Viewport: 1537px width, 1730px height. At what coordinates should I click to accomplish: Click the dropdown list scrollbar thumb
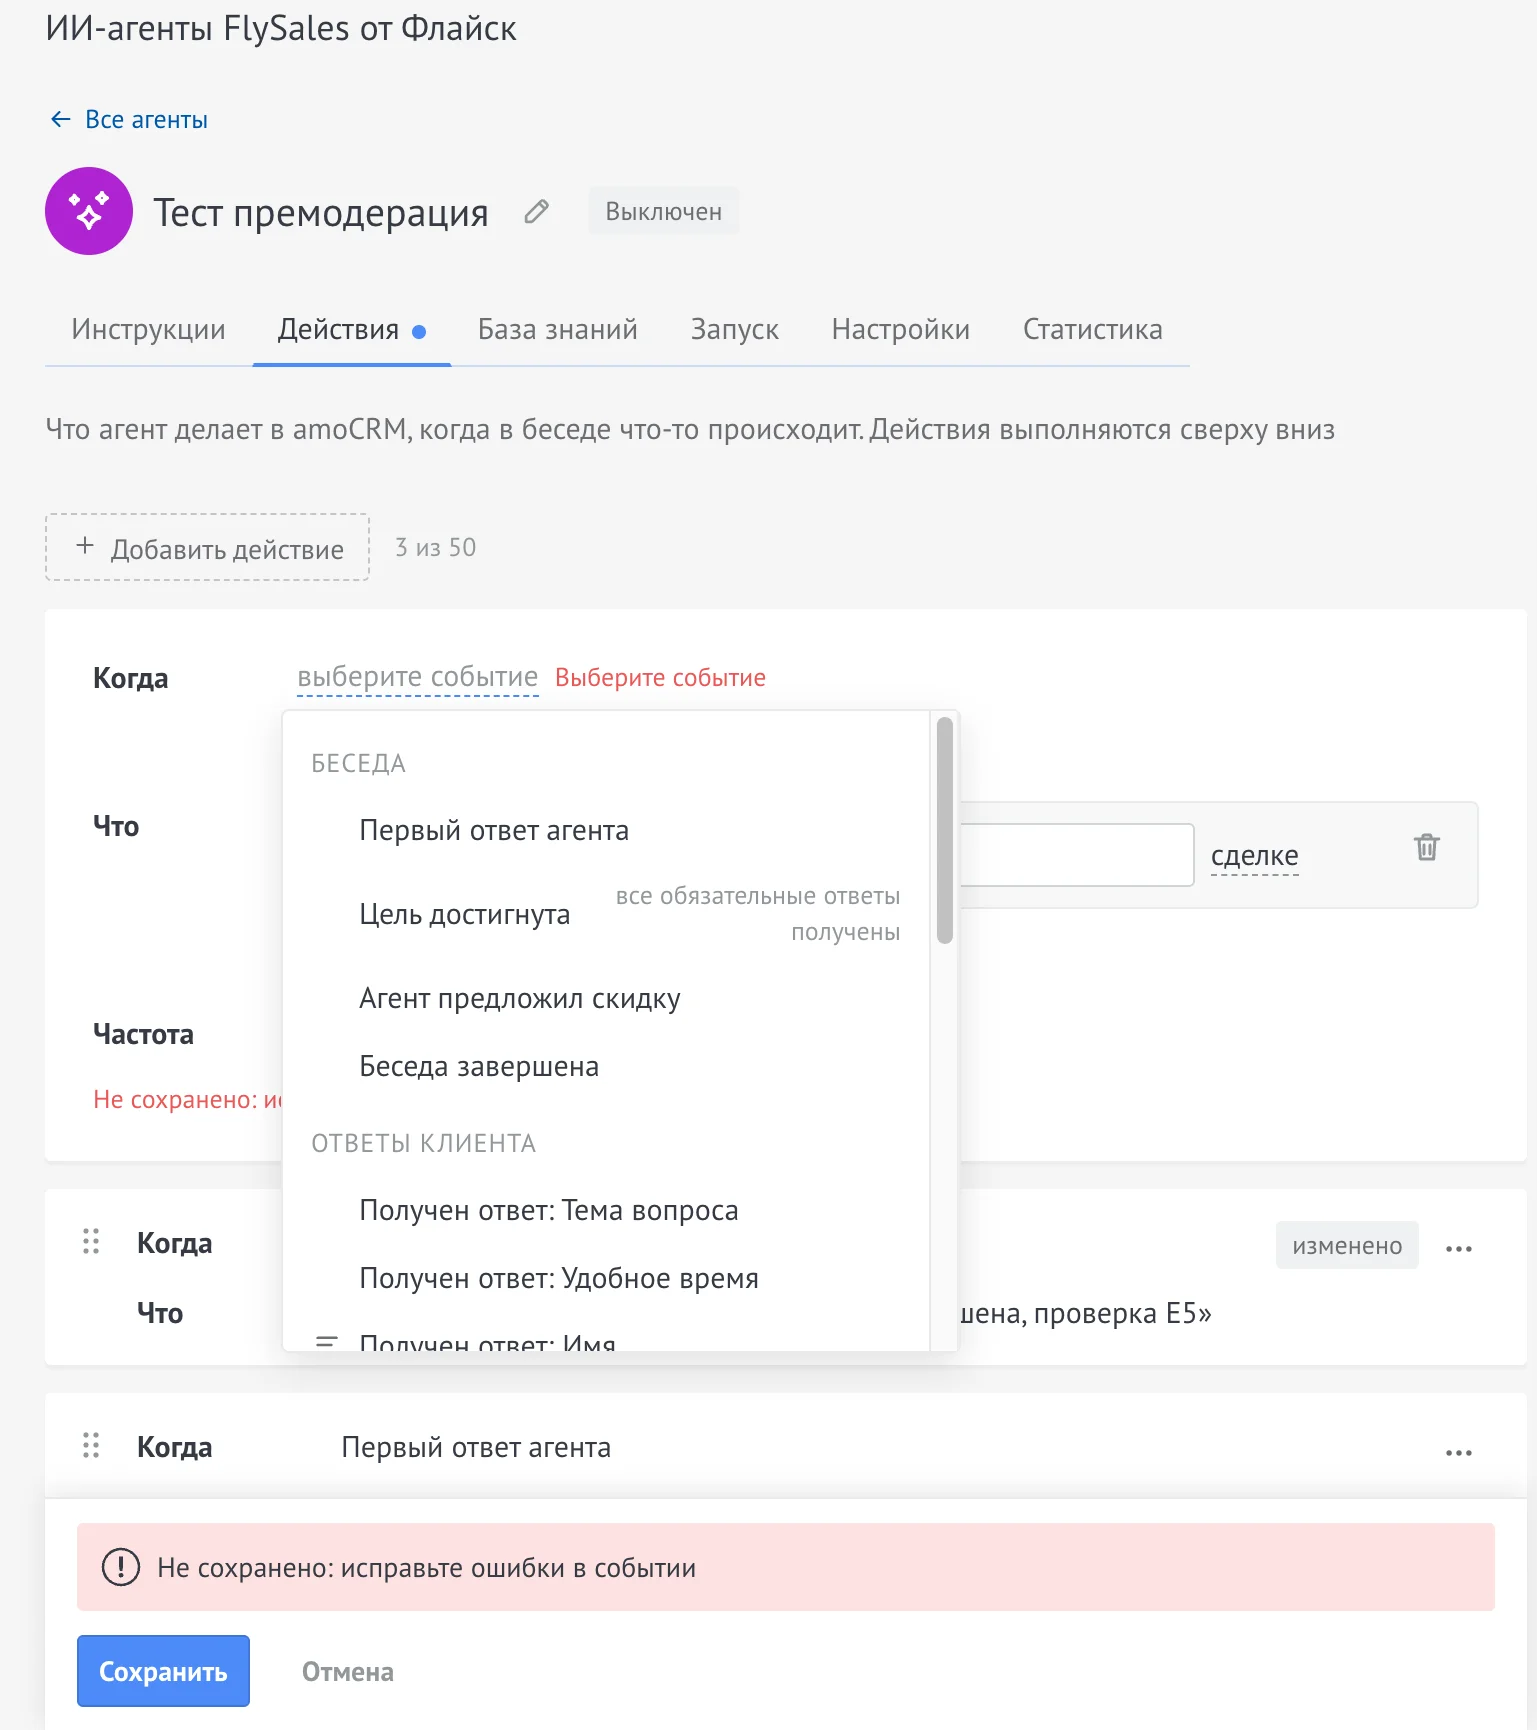click(945, 830)
